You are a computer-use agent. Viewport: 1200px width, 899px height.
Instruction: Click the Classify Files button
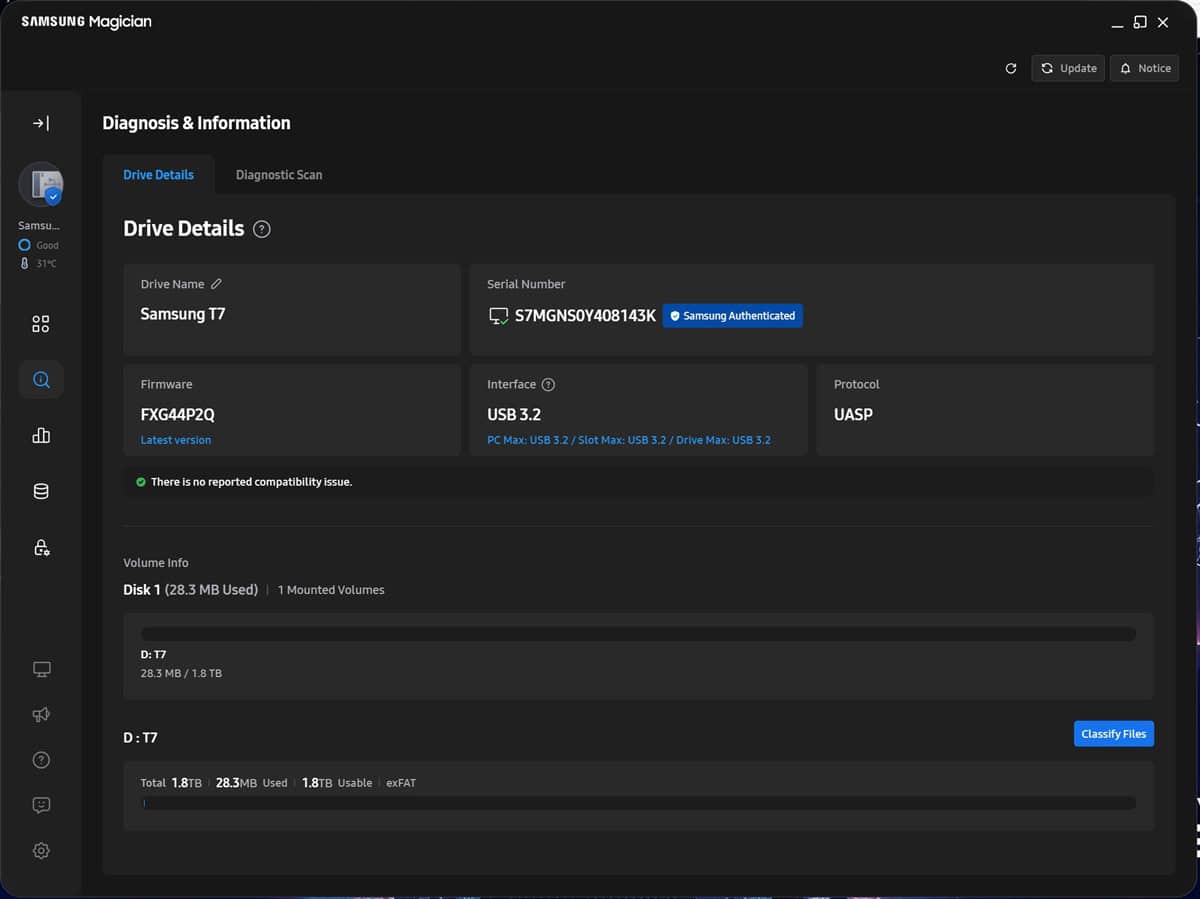(1113, 734)
